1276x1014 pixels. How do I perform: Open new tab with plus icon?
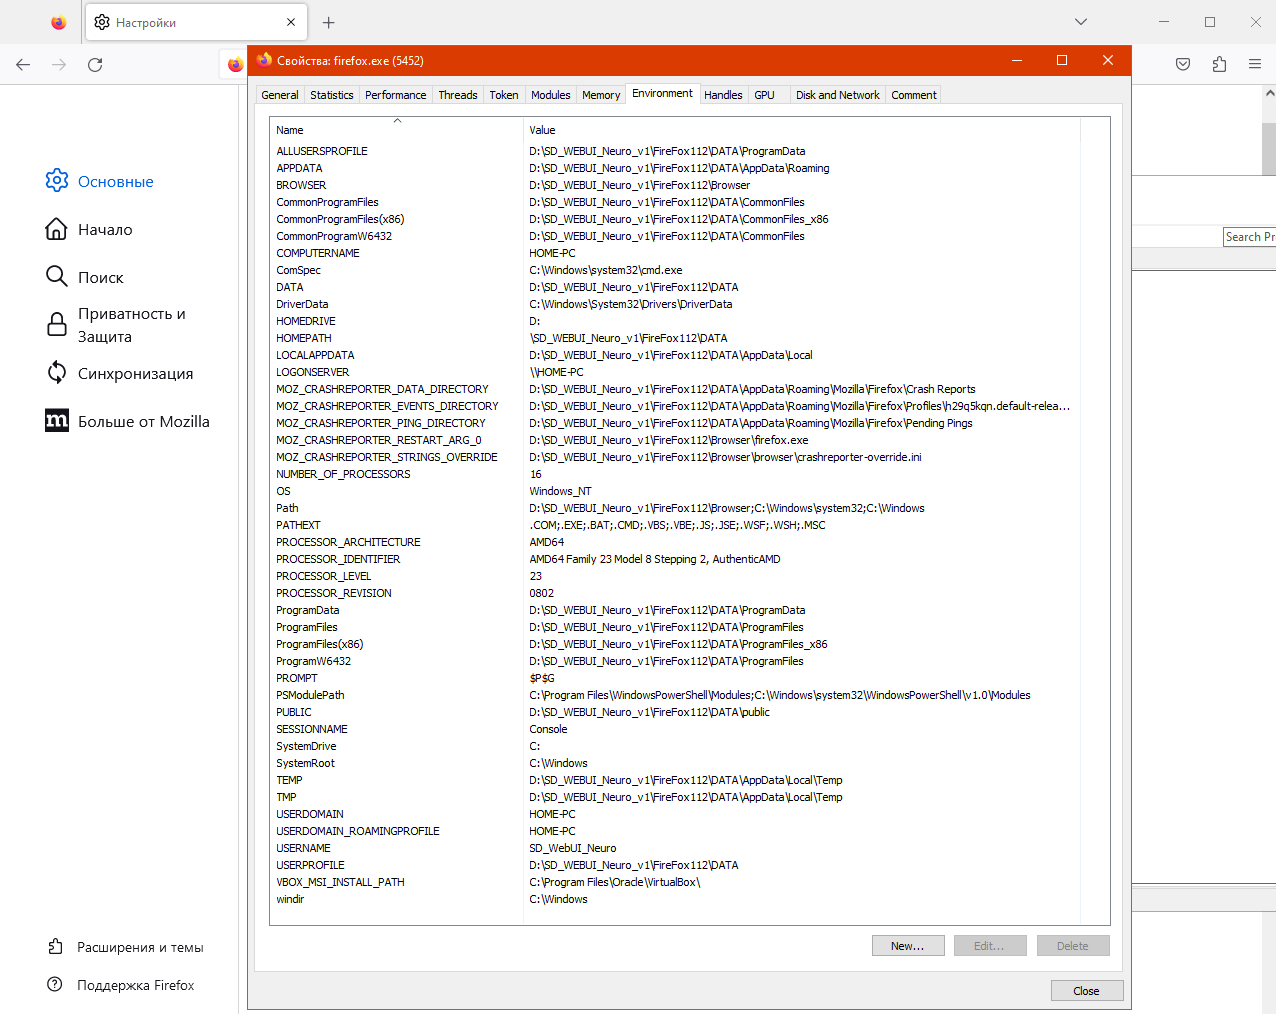pyautogui.click(x=329, y=22)
